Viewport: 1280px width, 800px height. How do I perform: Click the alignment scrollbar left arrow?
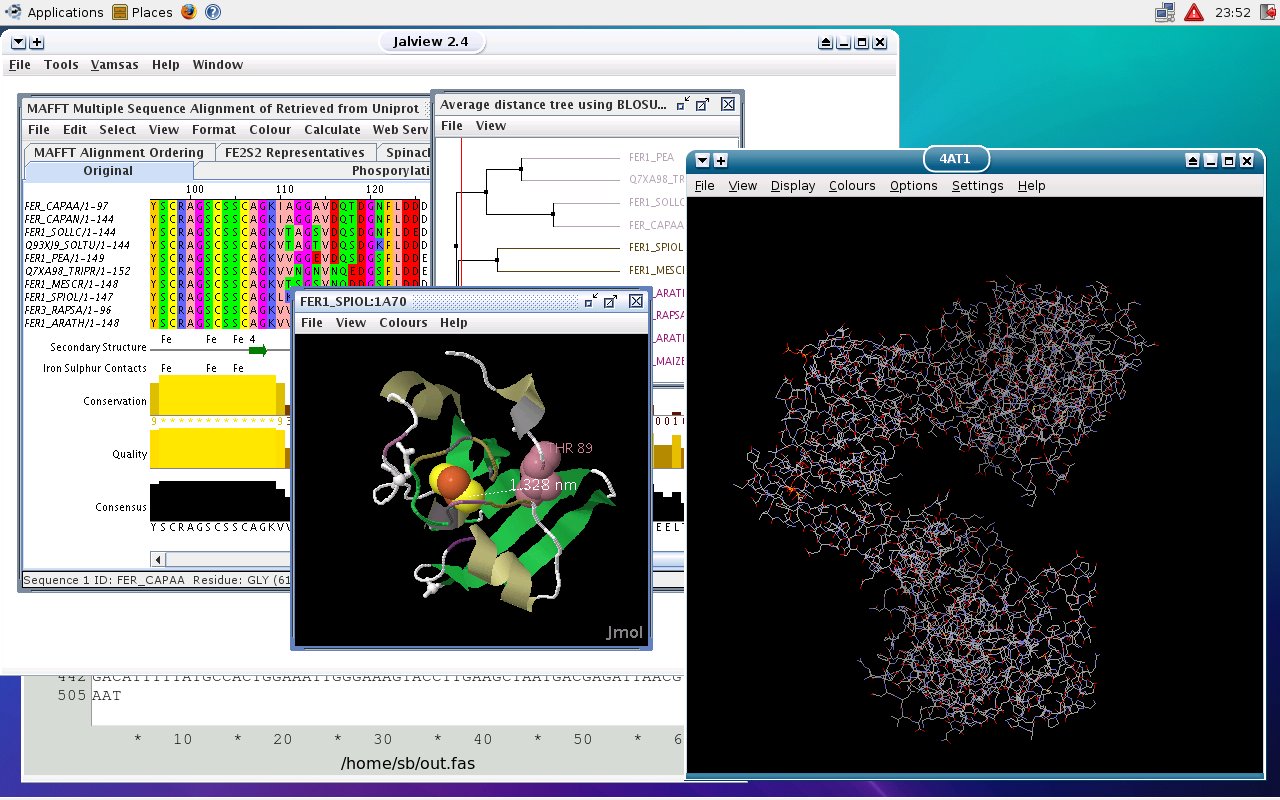coord(157,558)
